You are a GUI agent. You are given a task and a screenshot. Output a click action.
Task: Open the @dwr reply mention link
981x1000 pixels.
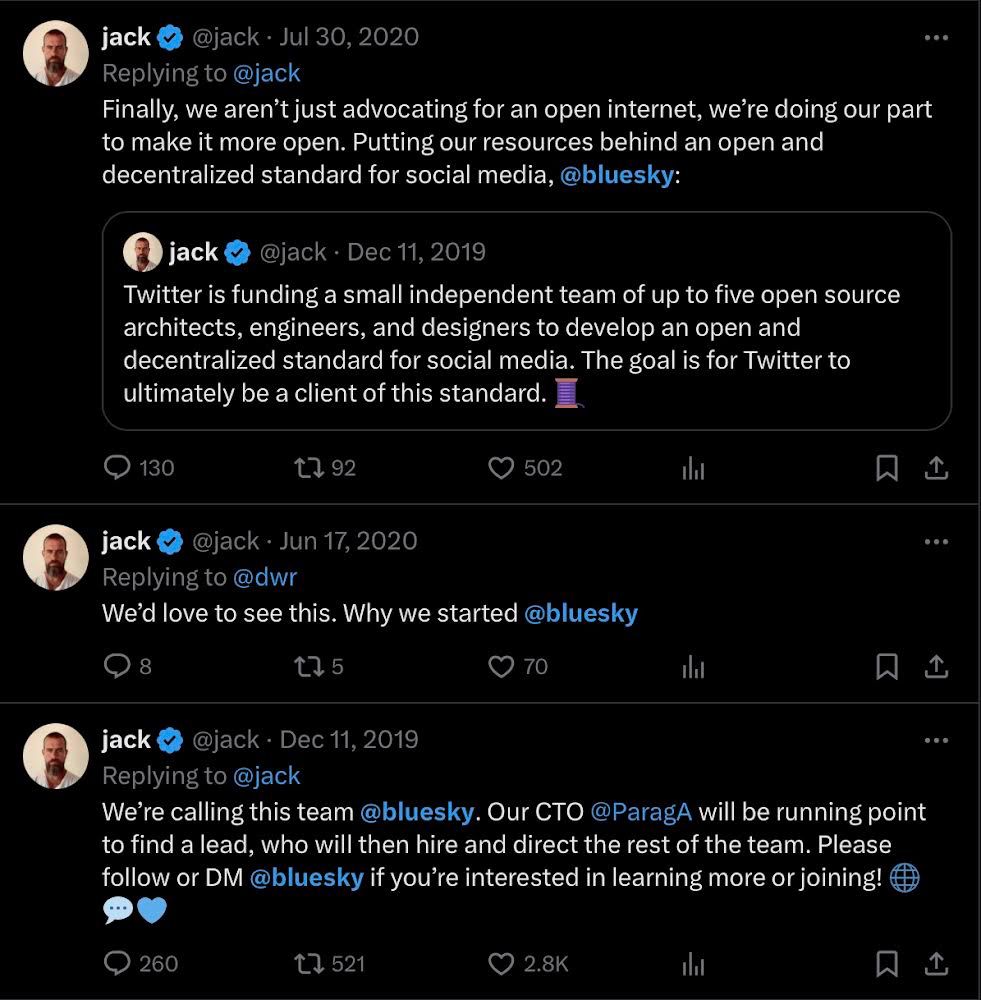click(265, 577)
